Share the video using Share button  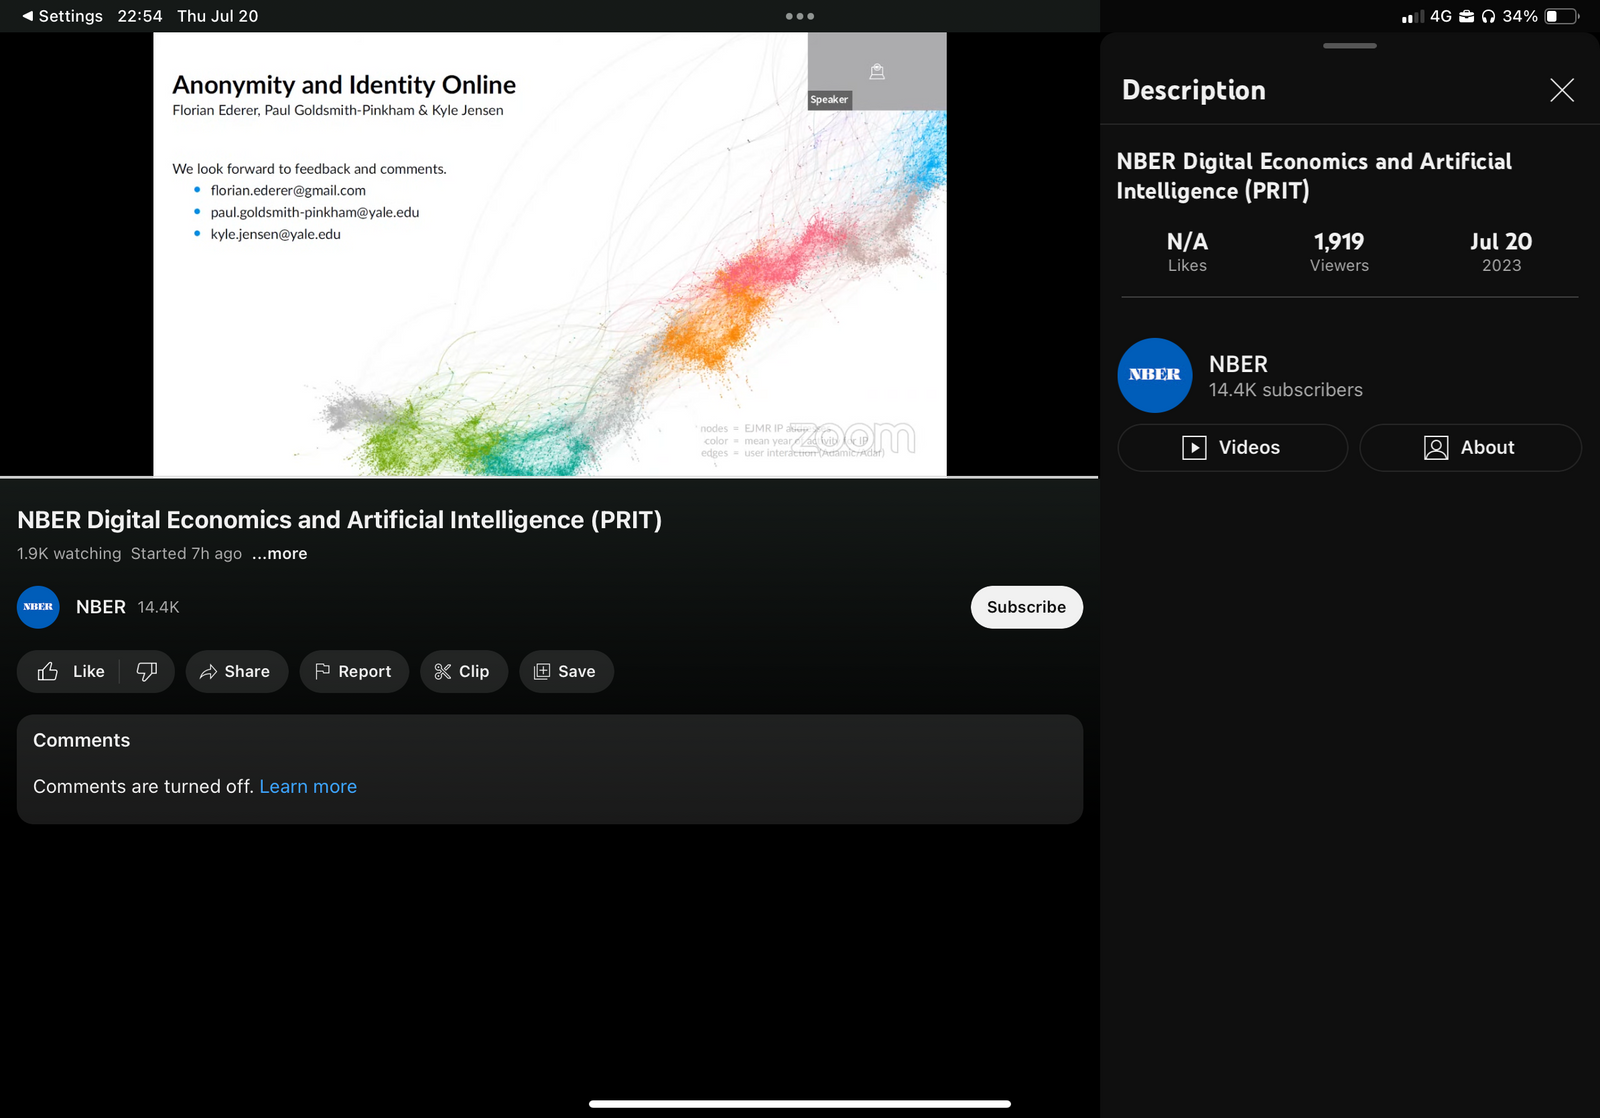point(236,671)
